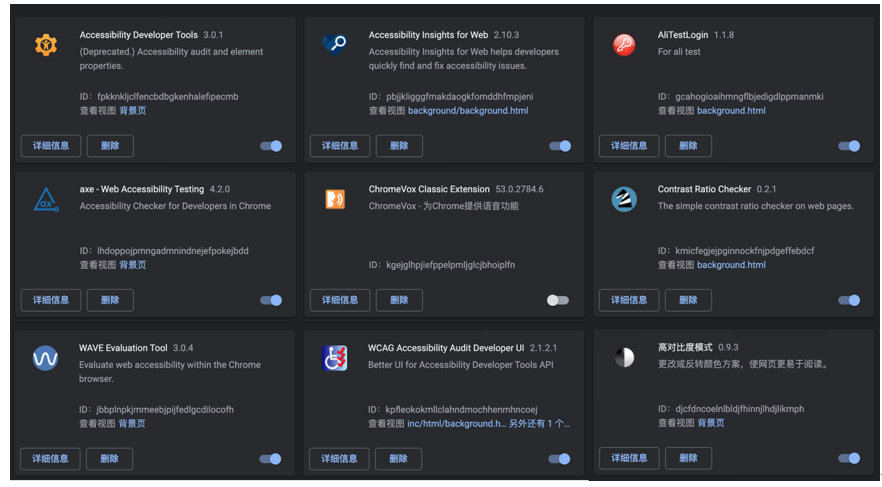882x487 pixels.
Task: Click the axe version number 4.2.0
Action: point(220,190)
